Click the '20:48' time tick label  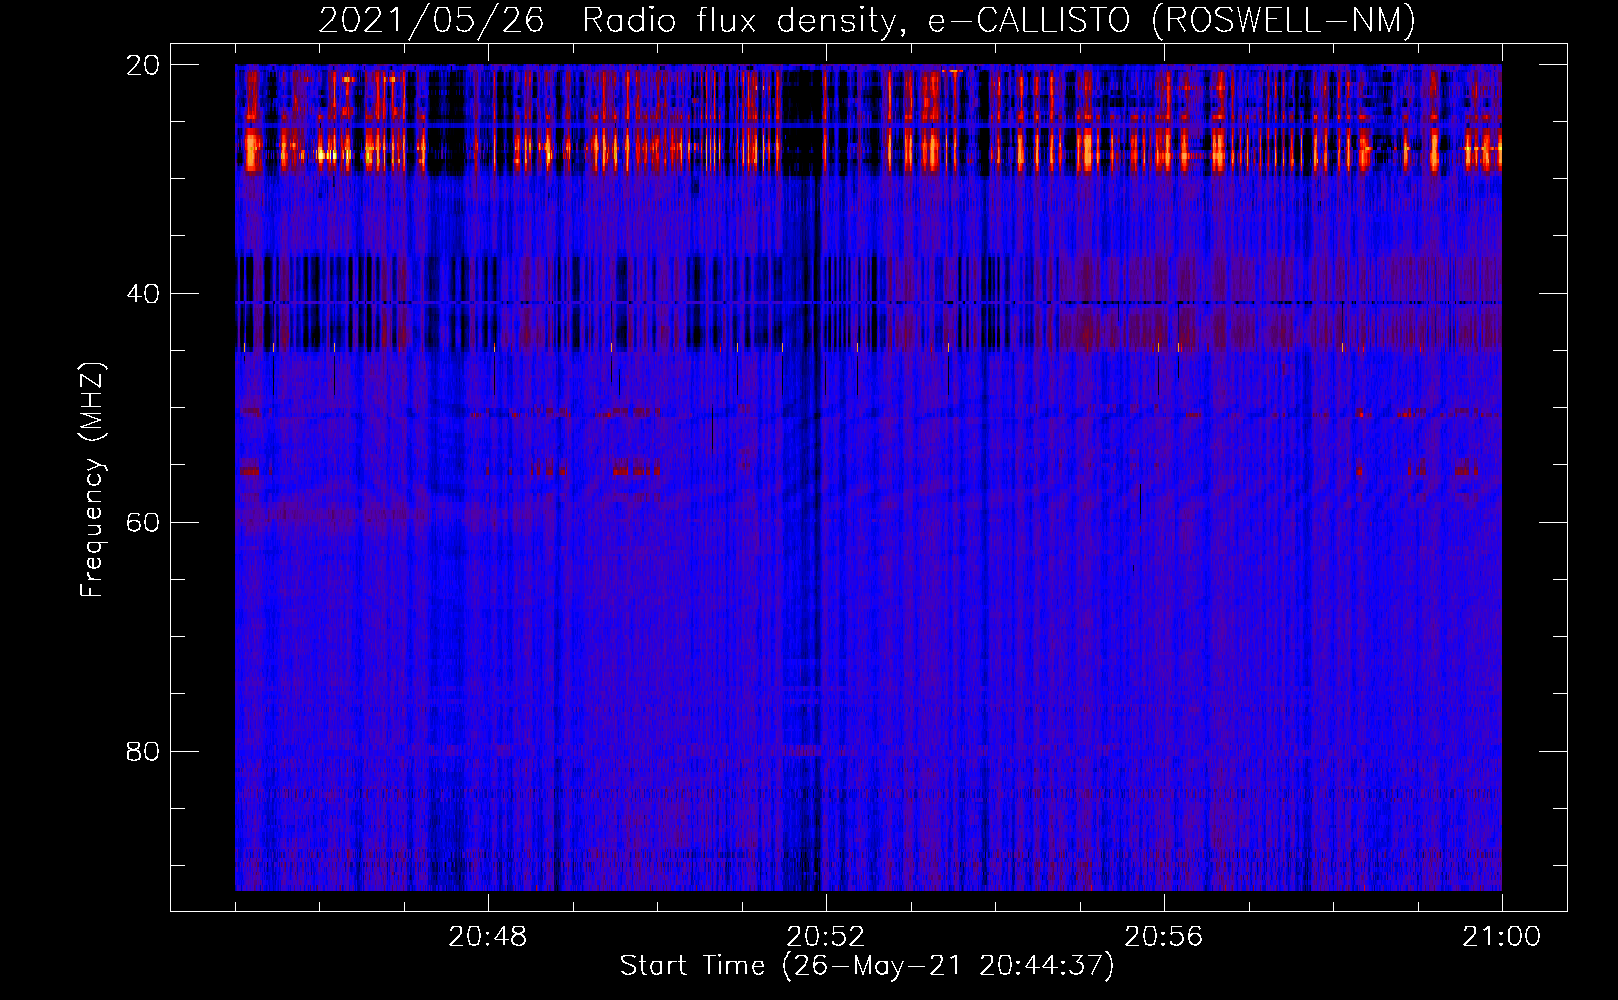[x=488, y=937]
